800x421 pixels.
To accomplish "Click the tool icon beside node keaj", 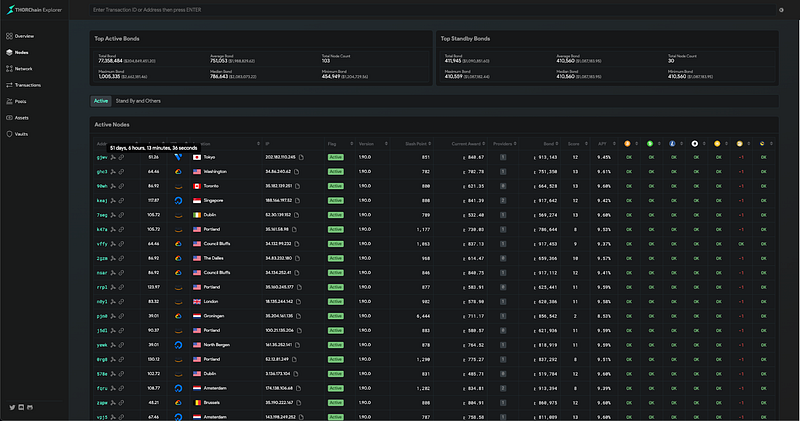I will [113, 201].
